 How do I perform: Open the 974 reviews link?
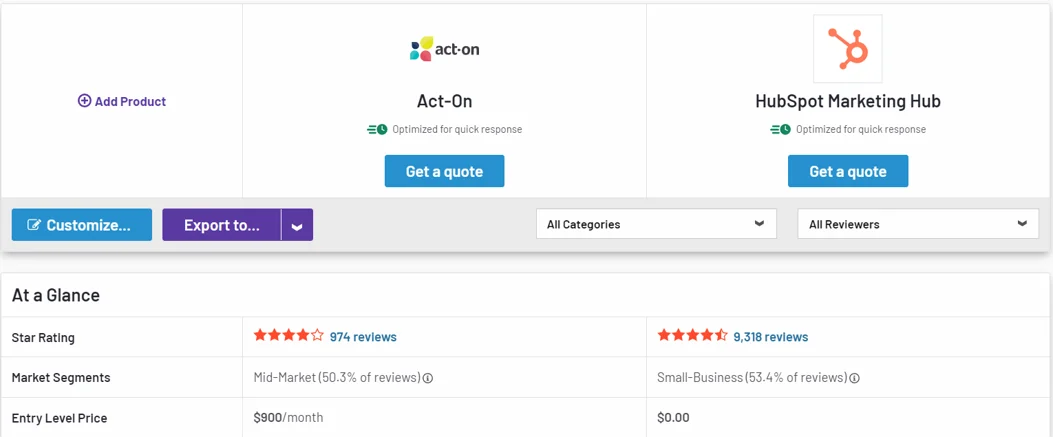click(x=363, y=337)
